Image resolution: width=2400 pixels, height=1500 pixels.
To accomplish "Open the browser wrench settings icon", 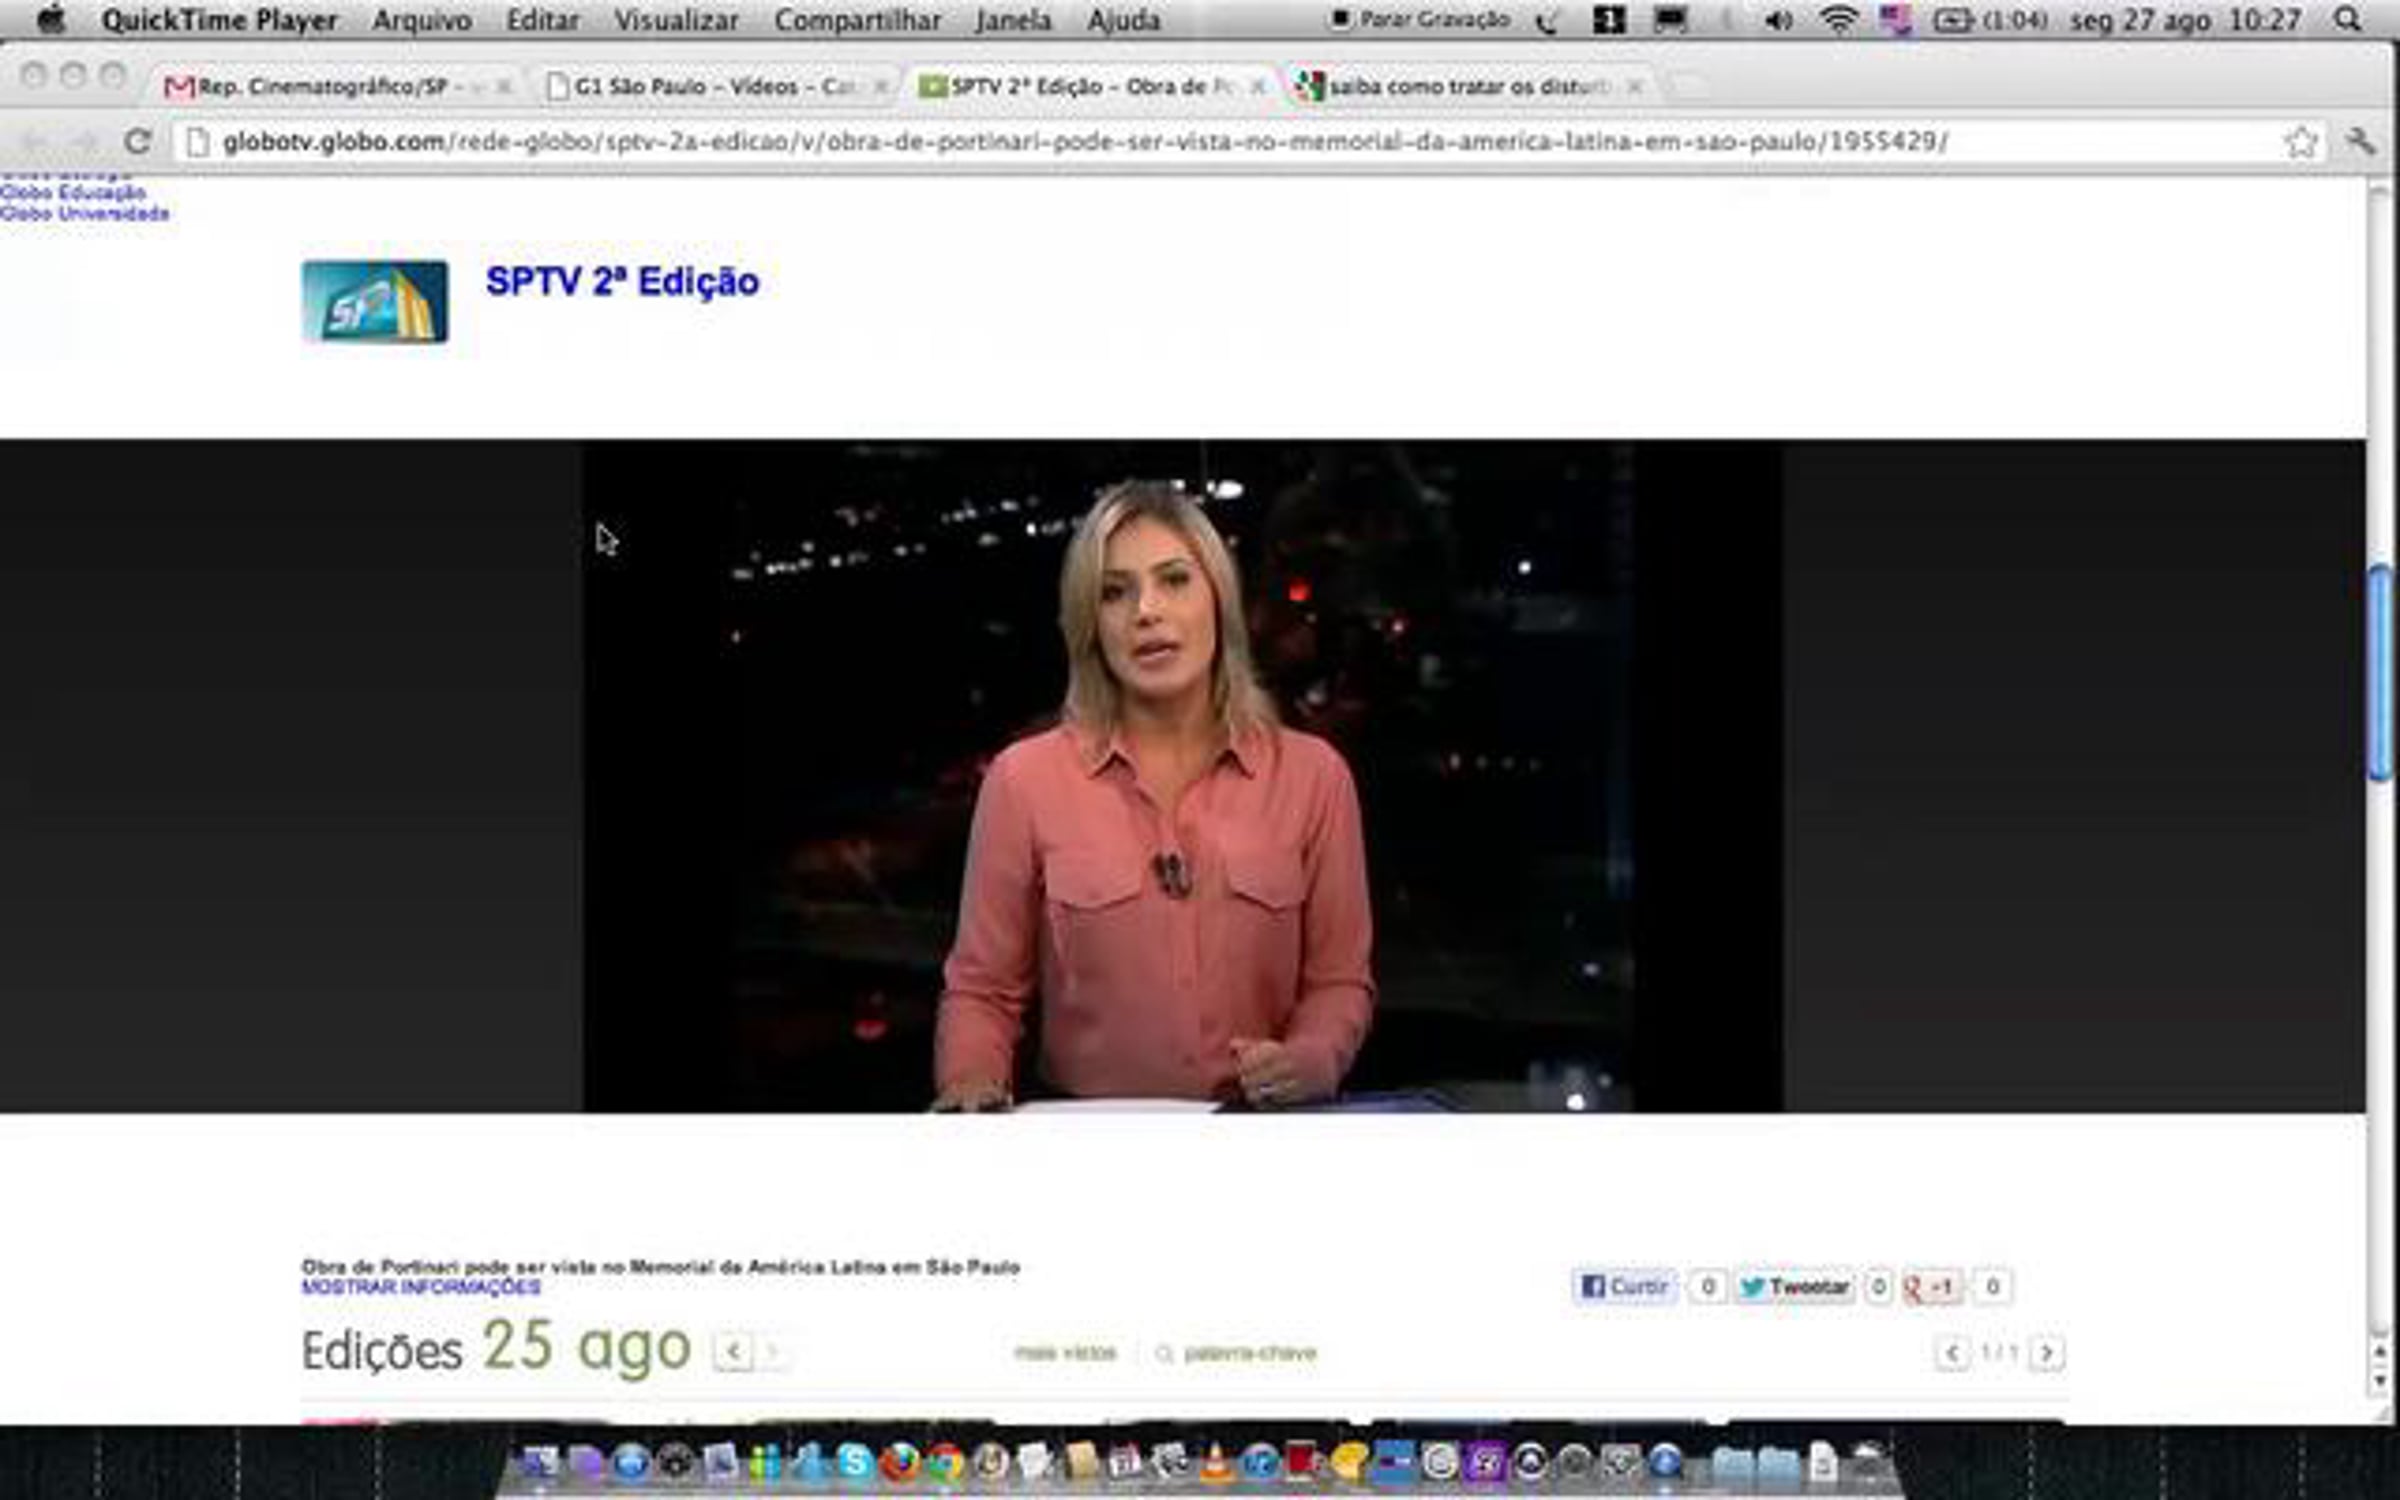I will point(2359,141).
